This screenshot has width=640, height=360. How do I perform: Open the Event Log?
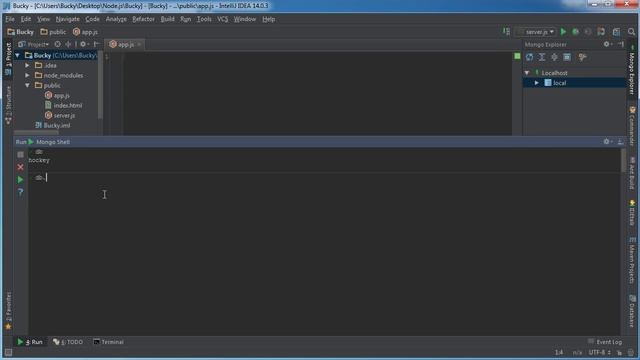click(605, 342)
